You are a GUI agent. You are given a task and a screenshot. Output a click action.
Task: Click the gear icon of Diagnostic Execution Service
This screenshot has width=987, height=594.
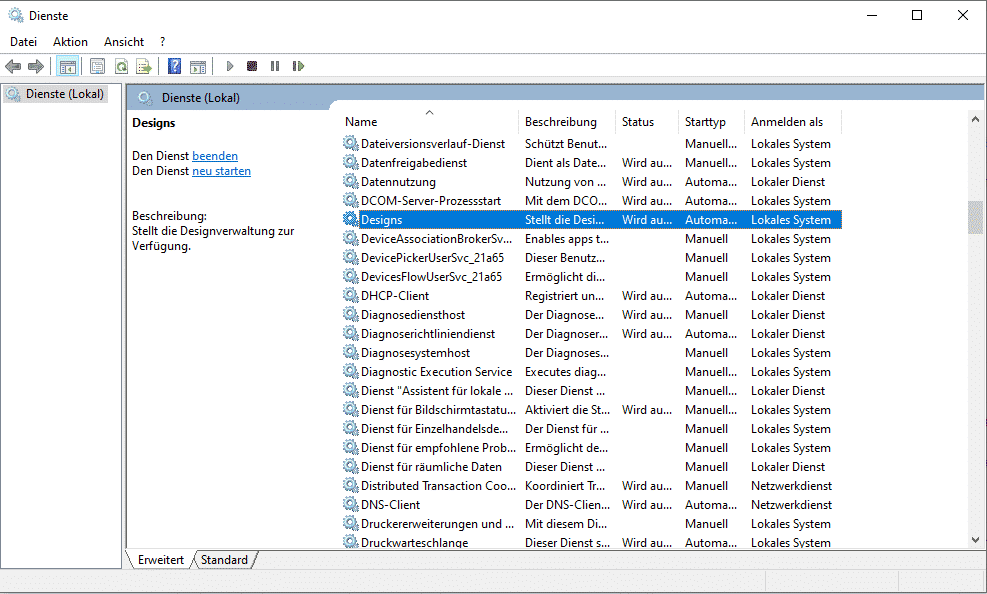coord(350,371)
